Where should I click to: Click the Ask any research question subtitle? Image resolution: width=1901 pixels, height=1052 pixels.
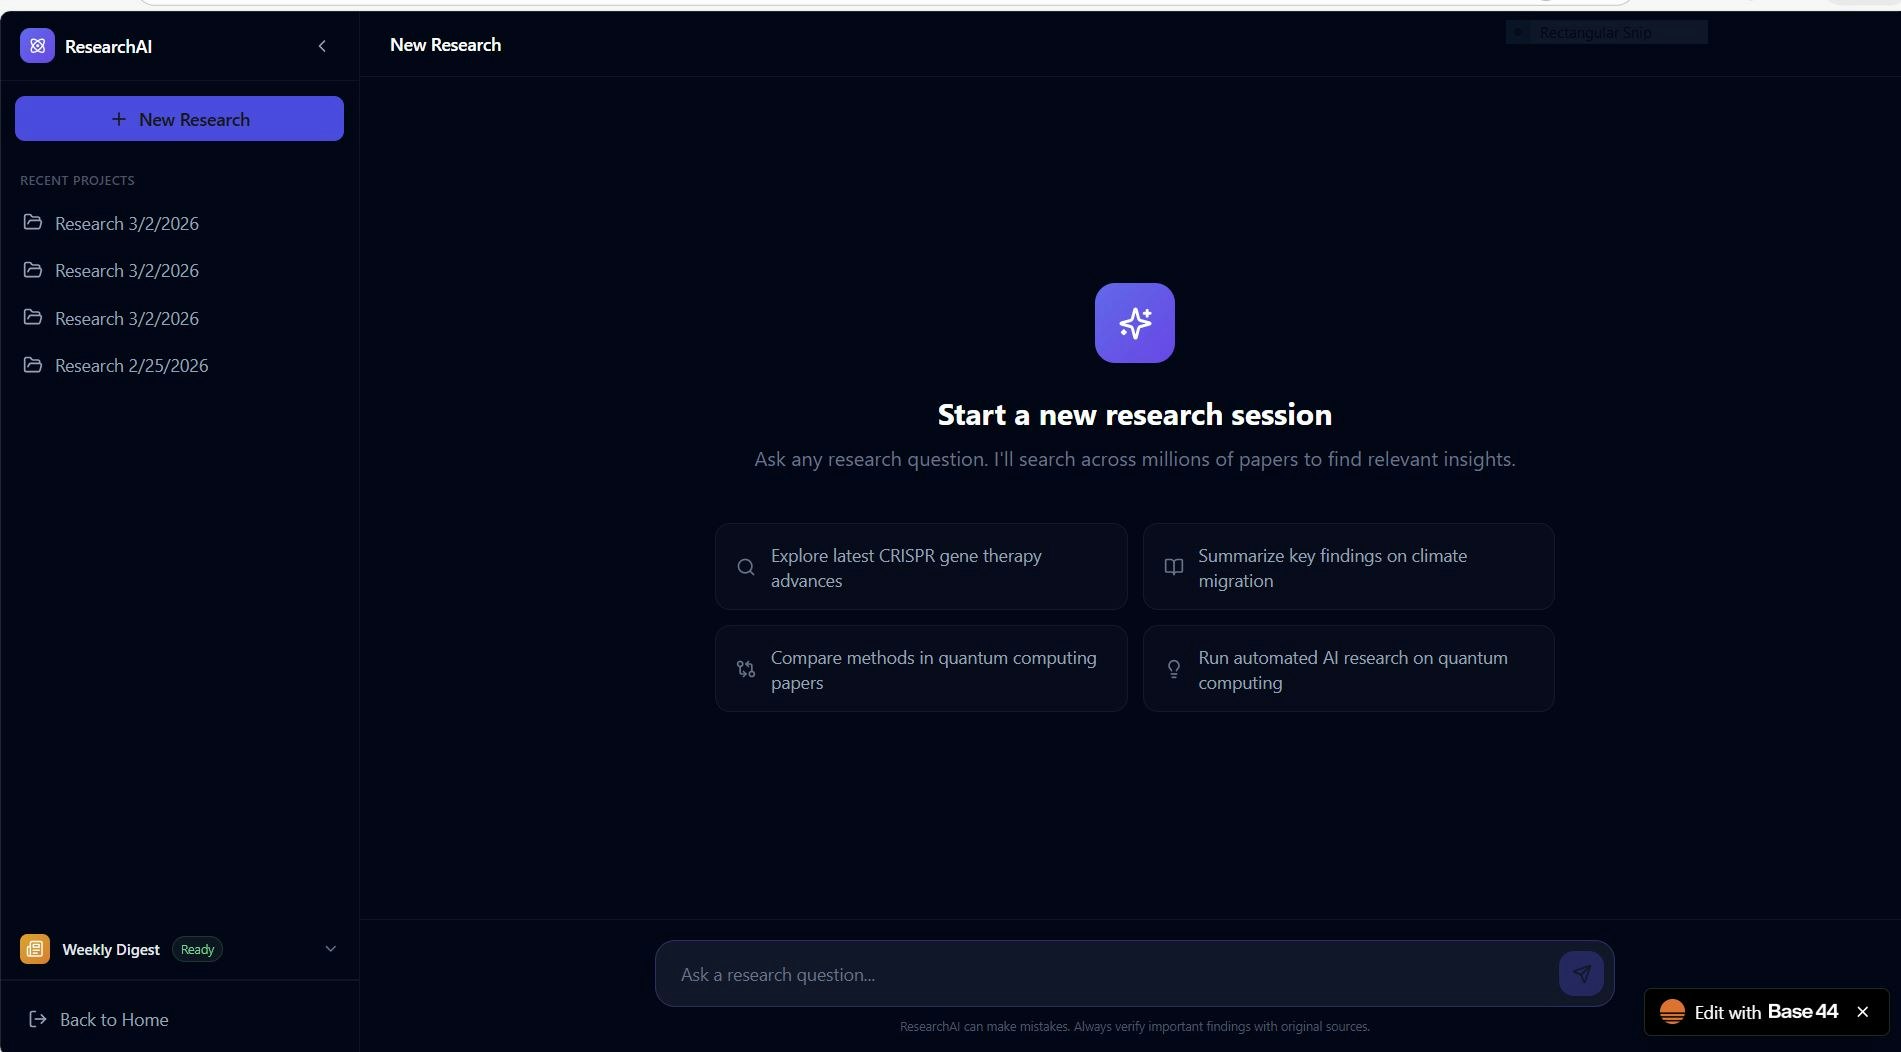[x=1134, y=459]
